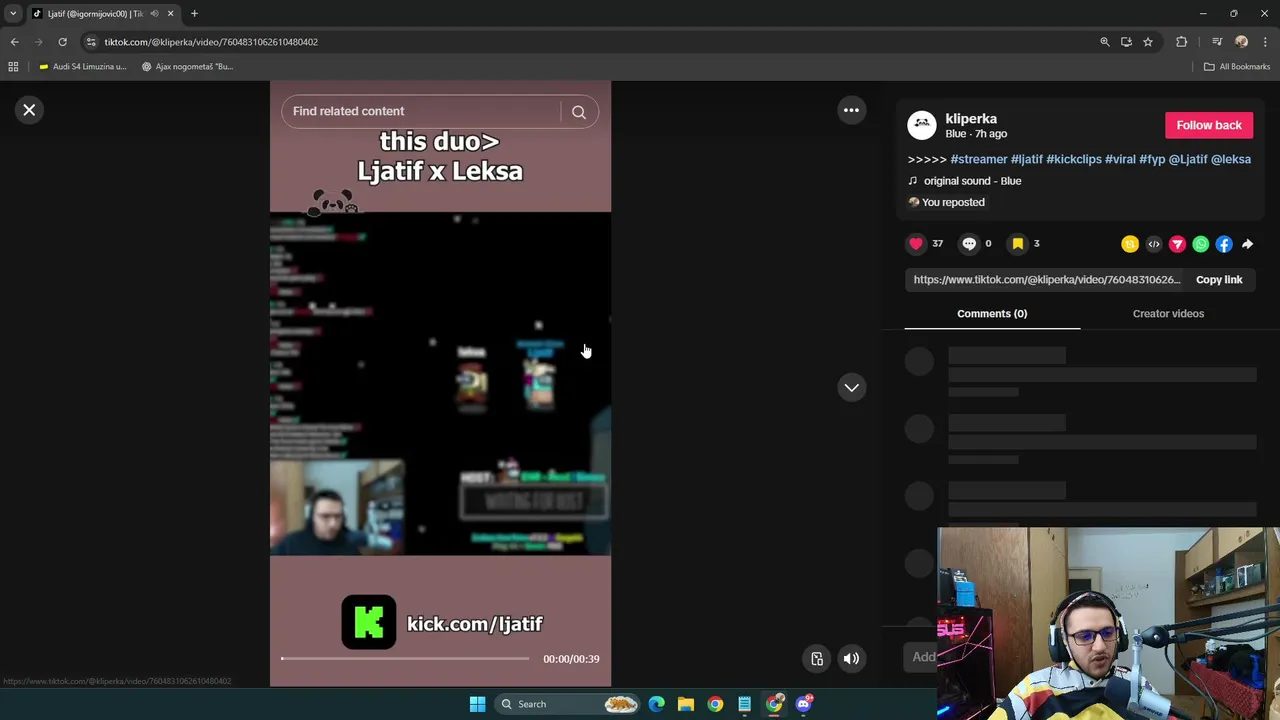
Task: Send to friends via red paper-plane icon
Action: tap(1177, 244)
